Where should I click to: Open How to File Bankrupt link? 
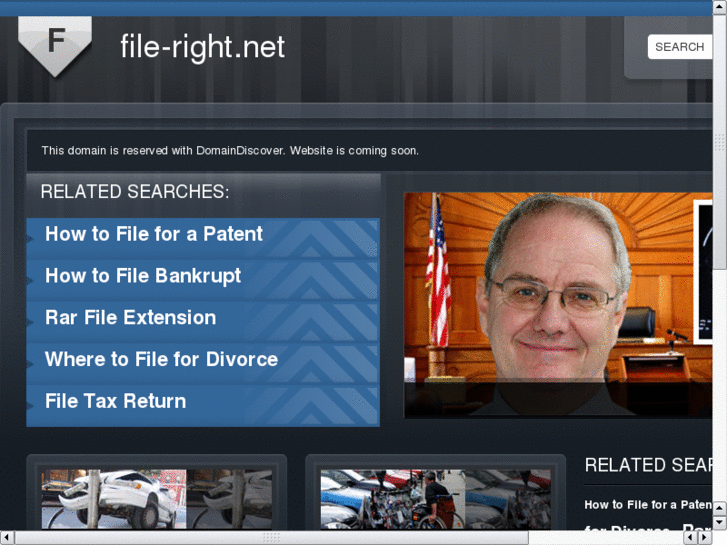(143, 276)
